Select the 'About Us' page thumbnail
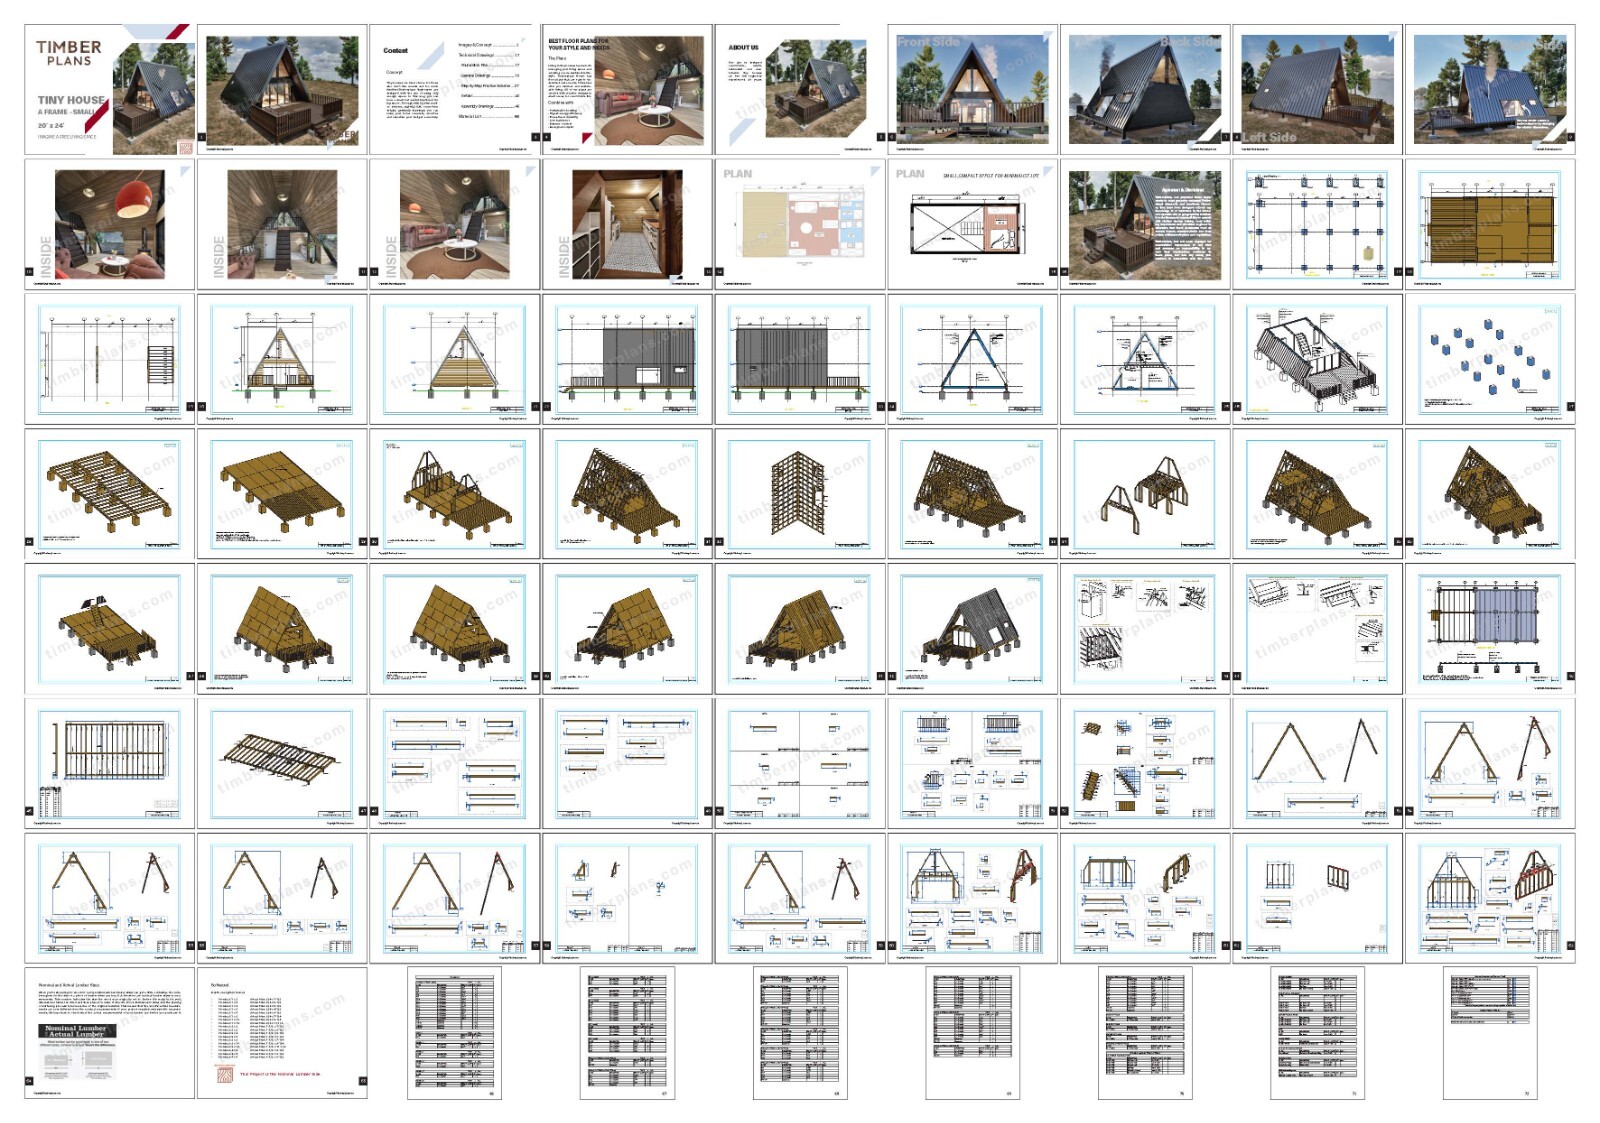This screenshot has height=1123, width=1600. [x=800, y=90]
